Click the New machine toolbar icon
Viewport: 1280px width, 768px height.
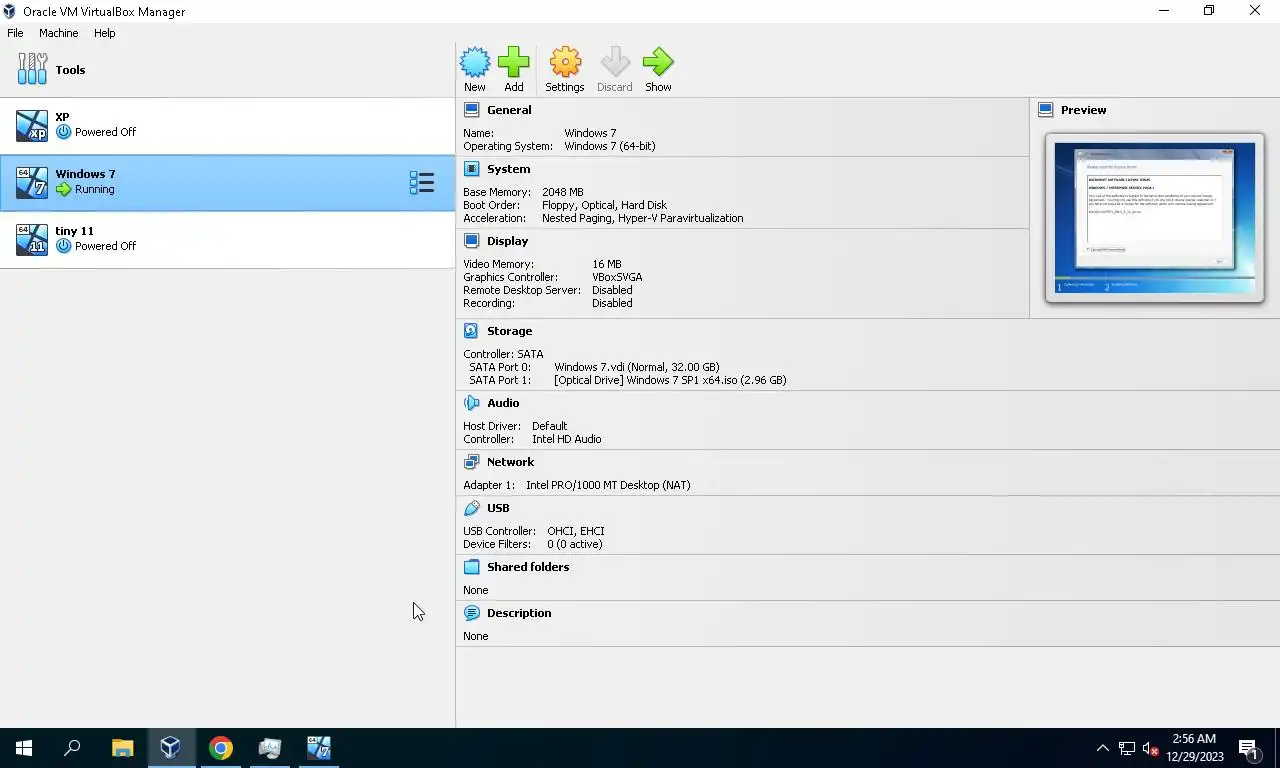point(475,62)
